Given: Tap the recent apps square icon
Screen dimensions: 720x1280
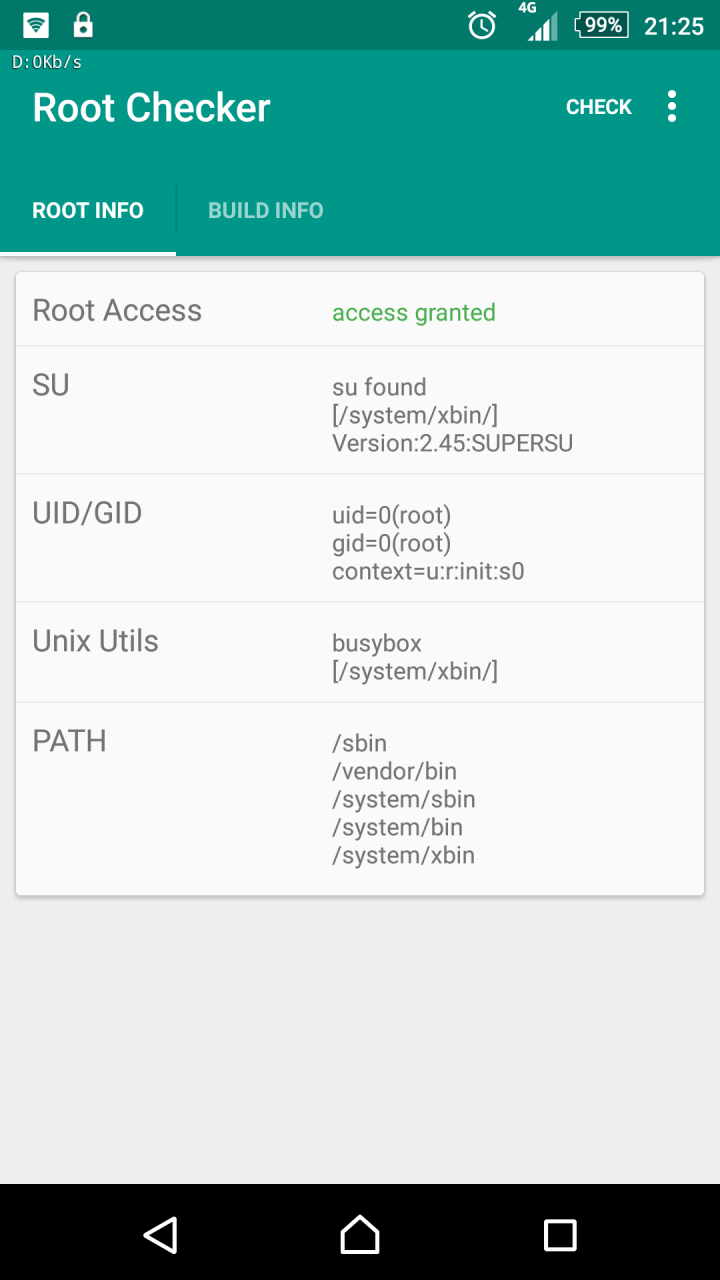Looking at the screenshot, I should pyautogui.click(x=560, y=1235).
